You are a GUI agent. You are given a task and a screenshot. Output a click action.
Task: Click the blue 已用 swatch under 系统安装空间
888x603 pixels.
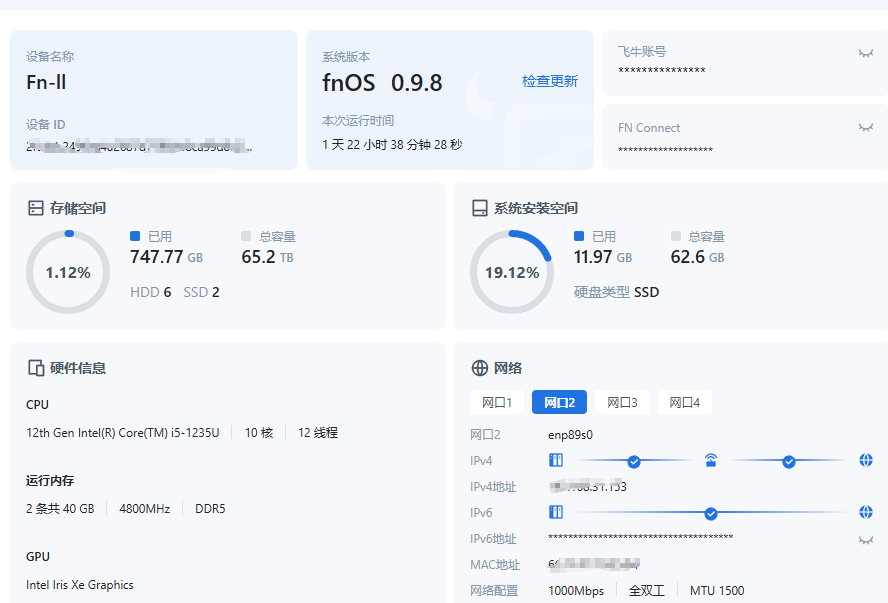579,236
